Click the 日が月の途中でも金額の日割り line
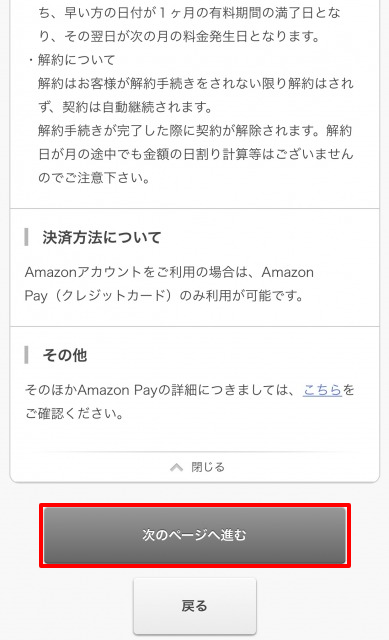 [196, 154]
